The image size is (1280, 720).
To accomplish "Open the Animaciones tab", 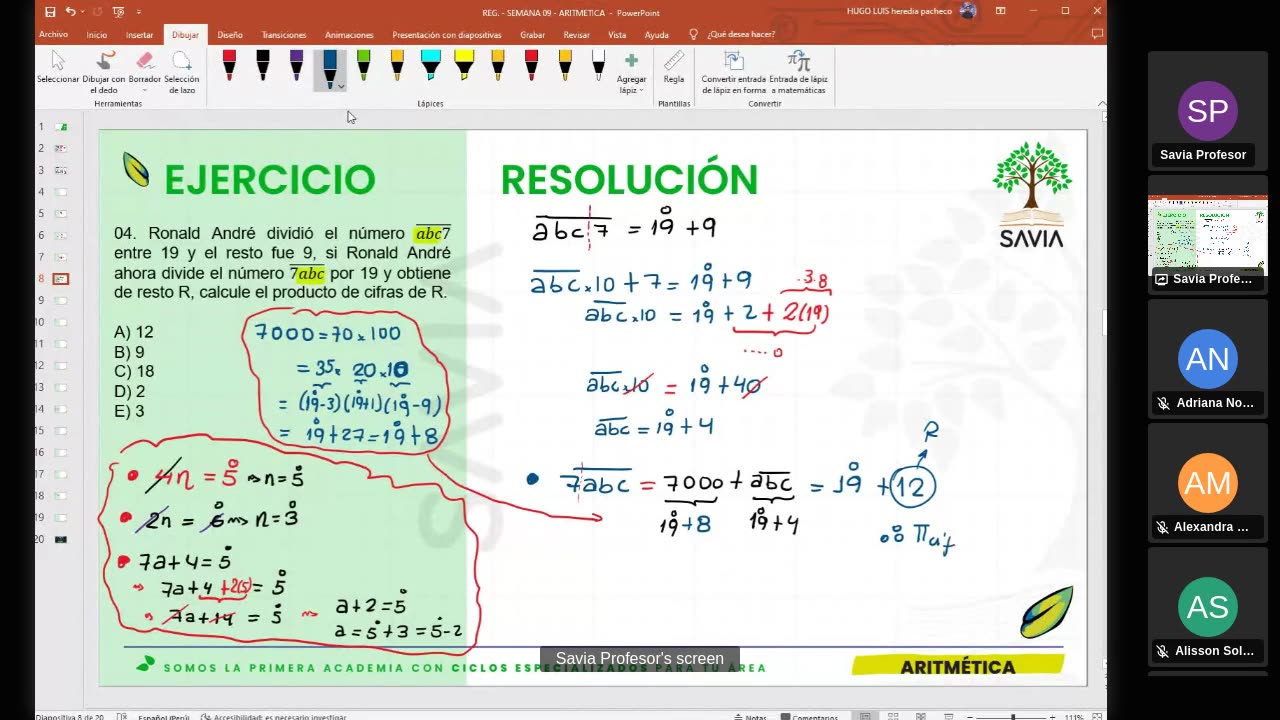I will pos(349,34).
